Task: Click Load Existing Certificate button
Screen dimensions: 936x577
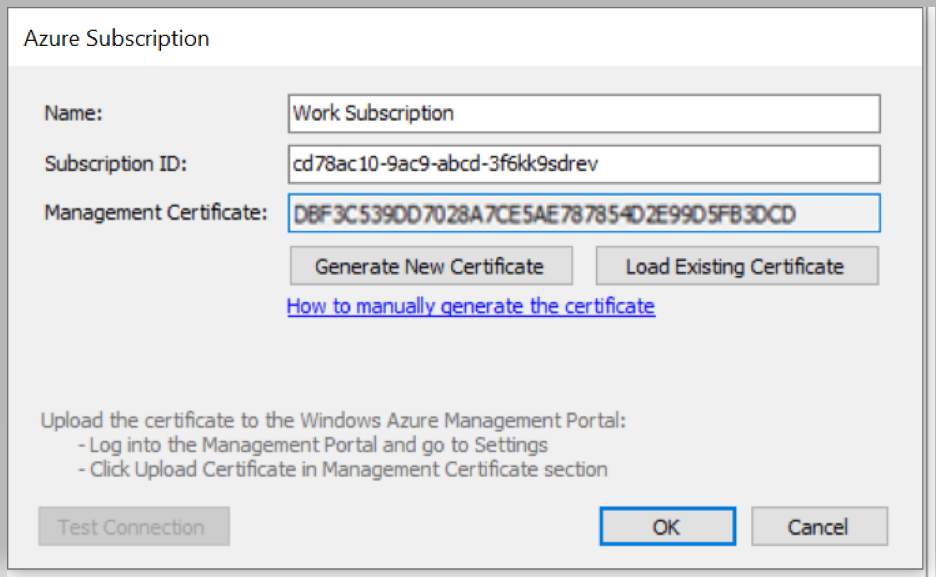Action: (737, 266)
